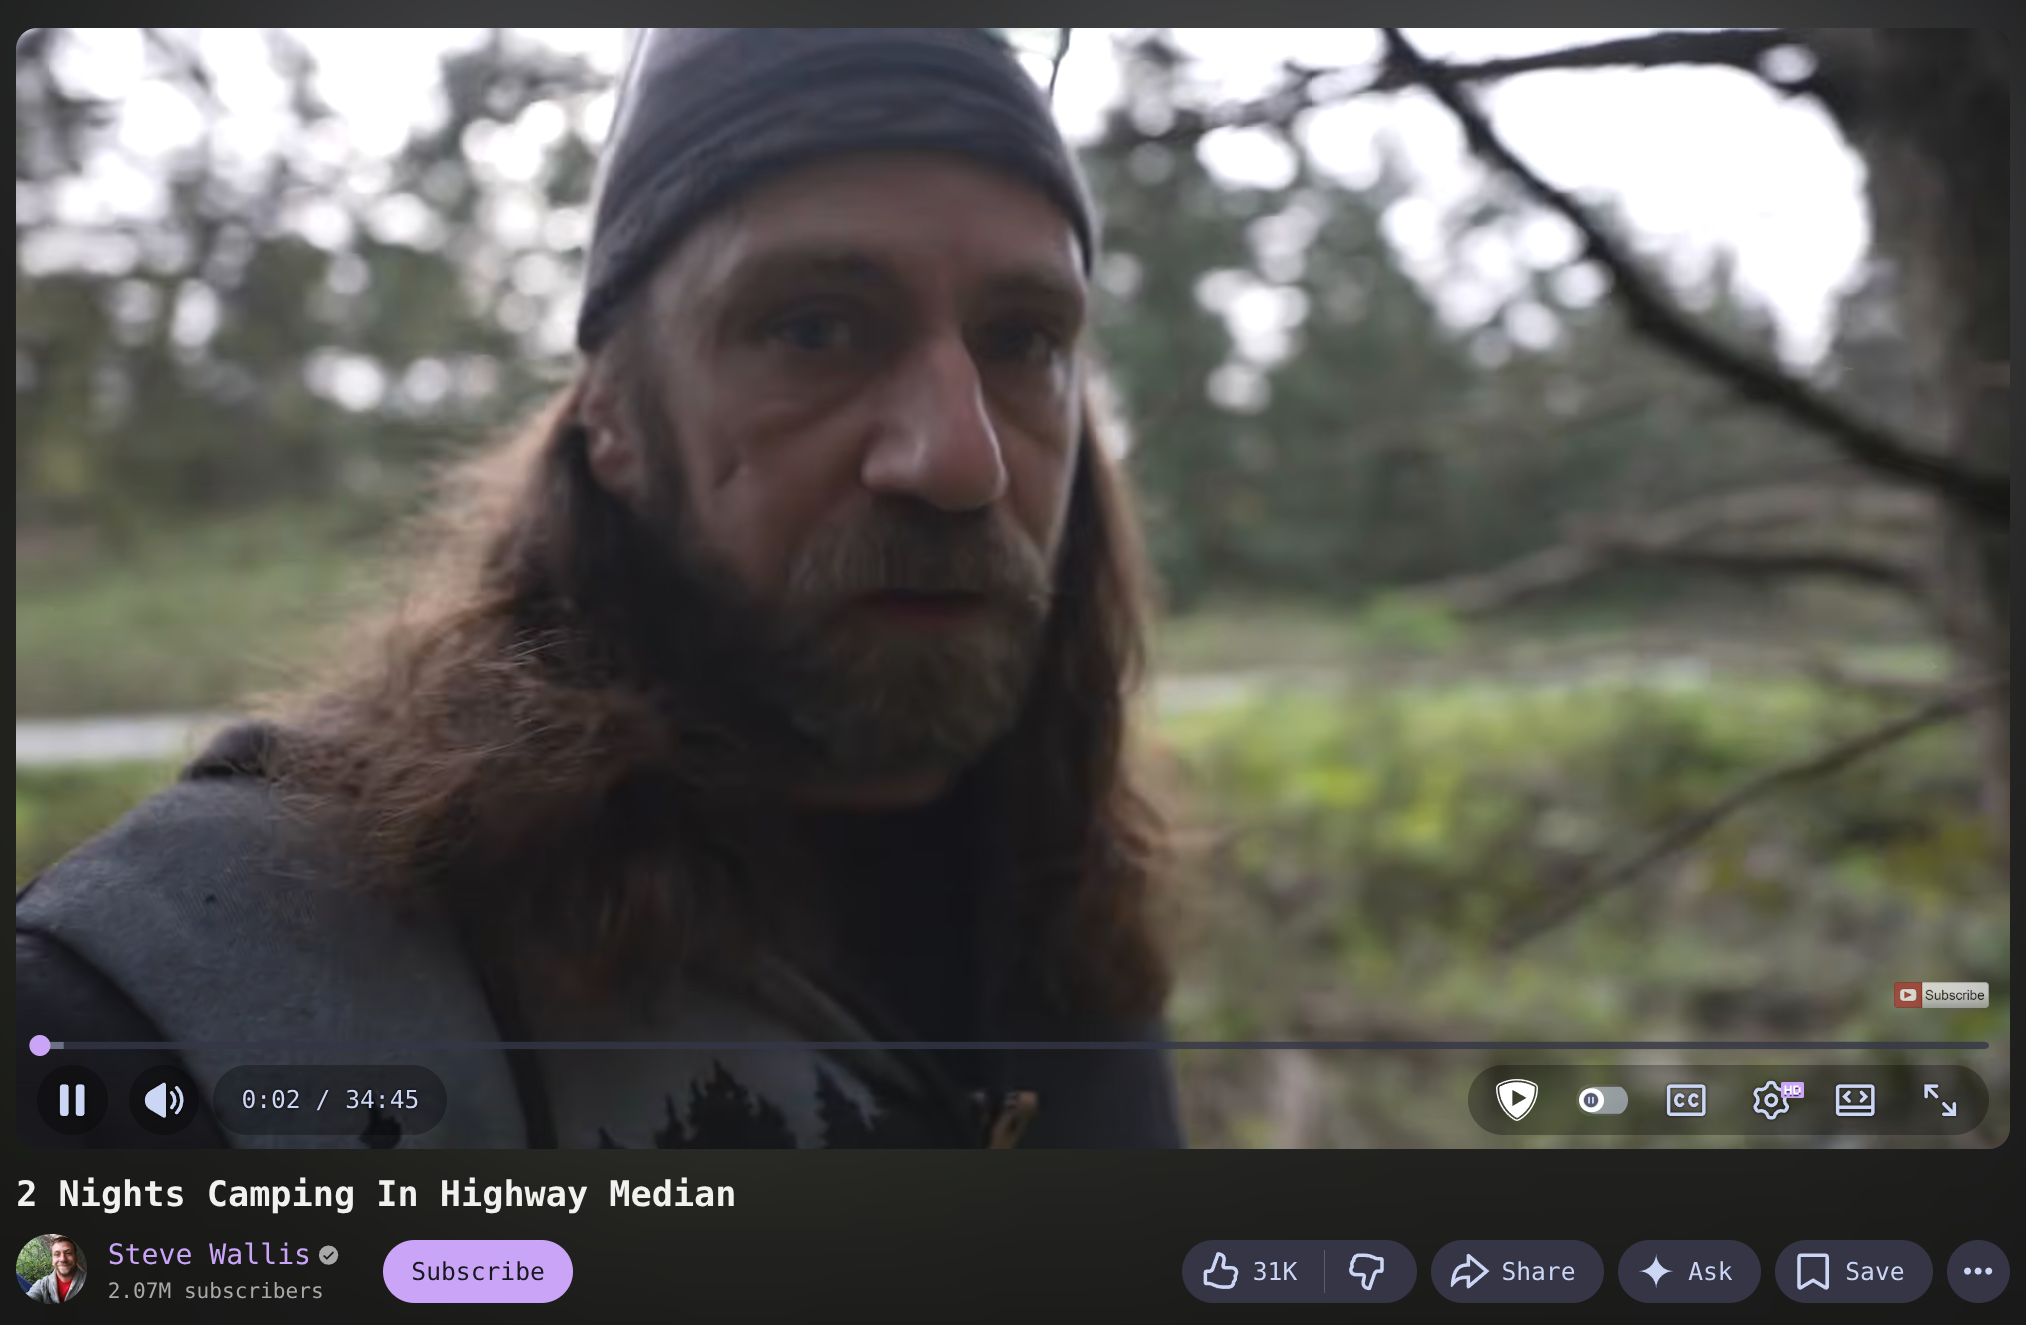
Task: Pause the video playback
Action: click(x=72, y=1100)
